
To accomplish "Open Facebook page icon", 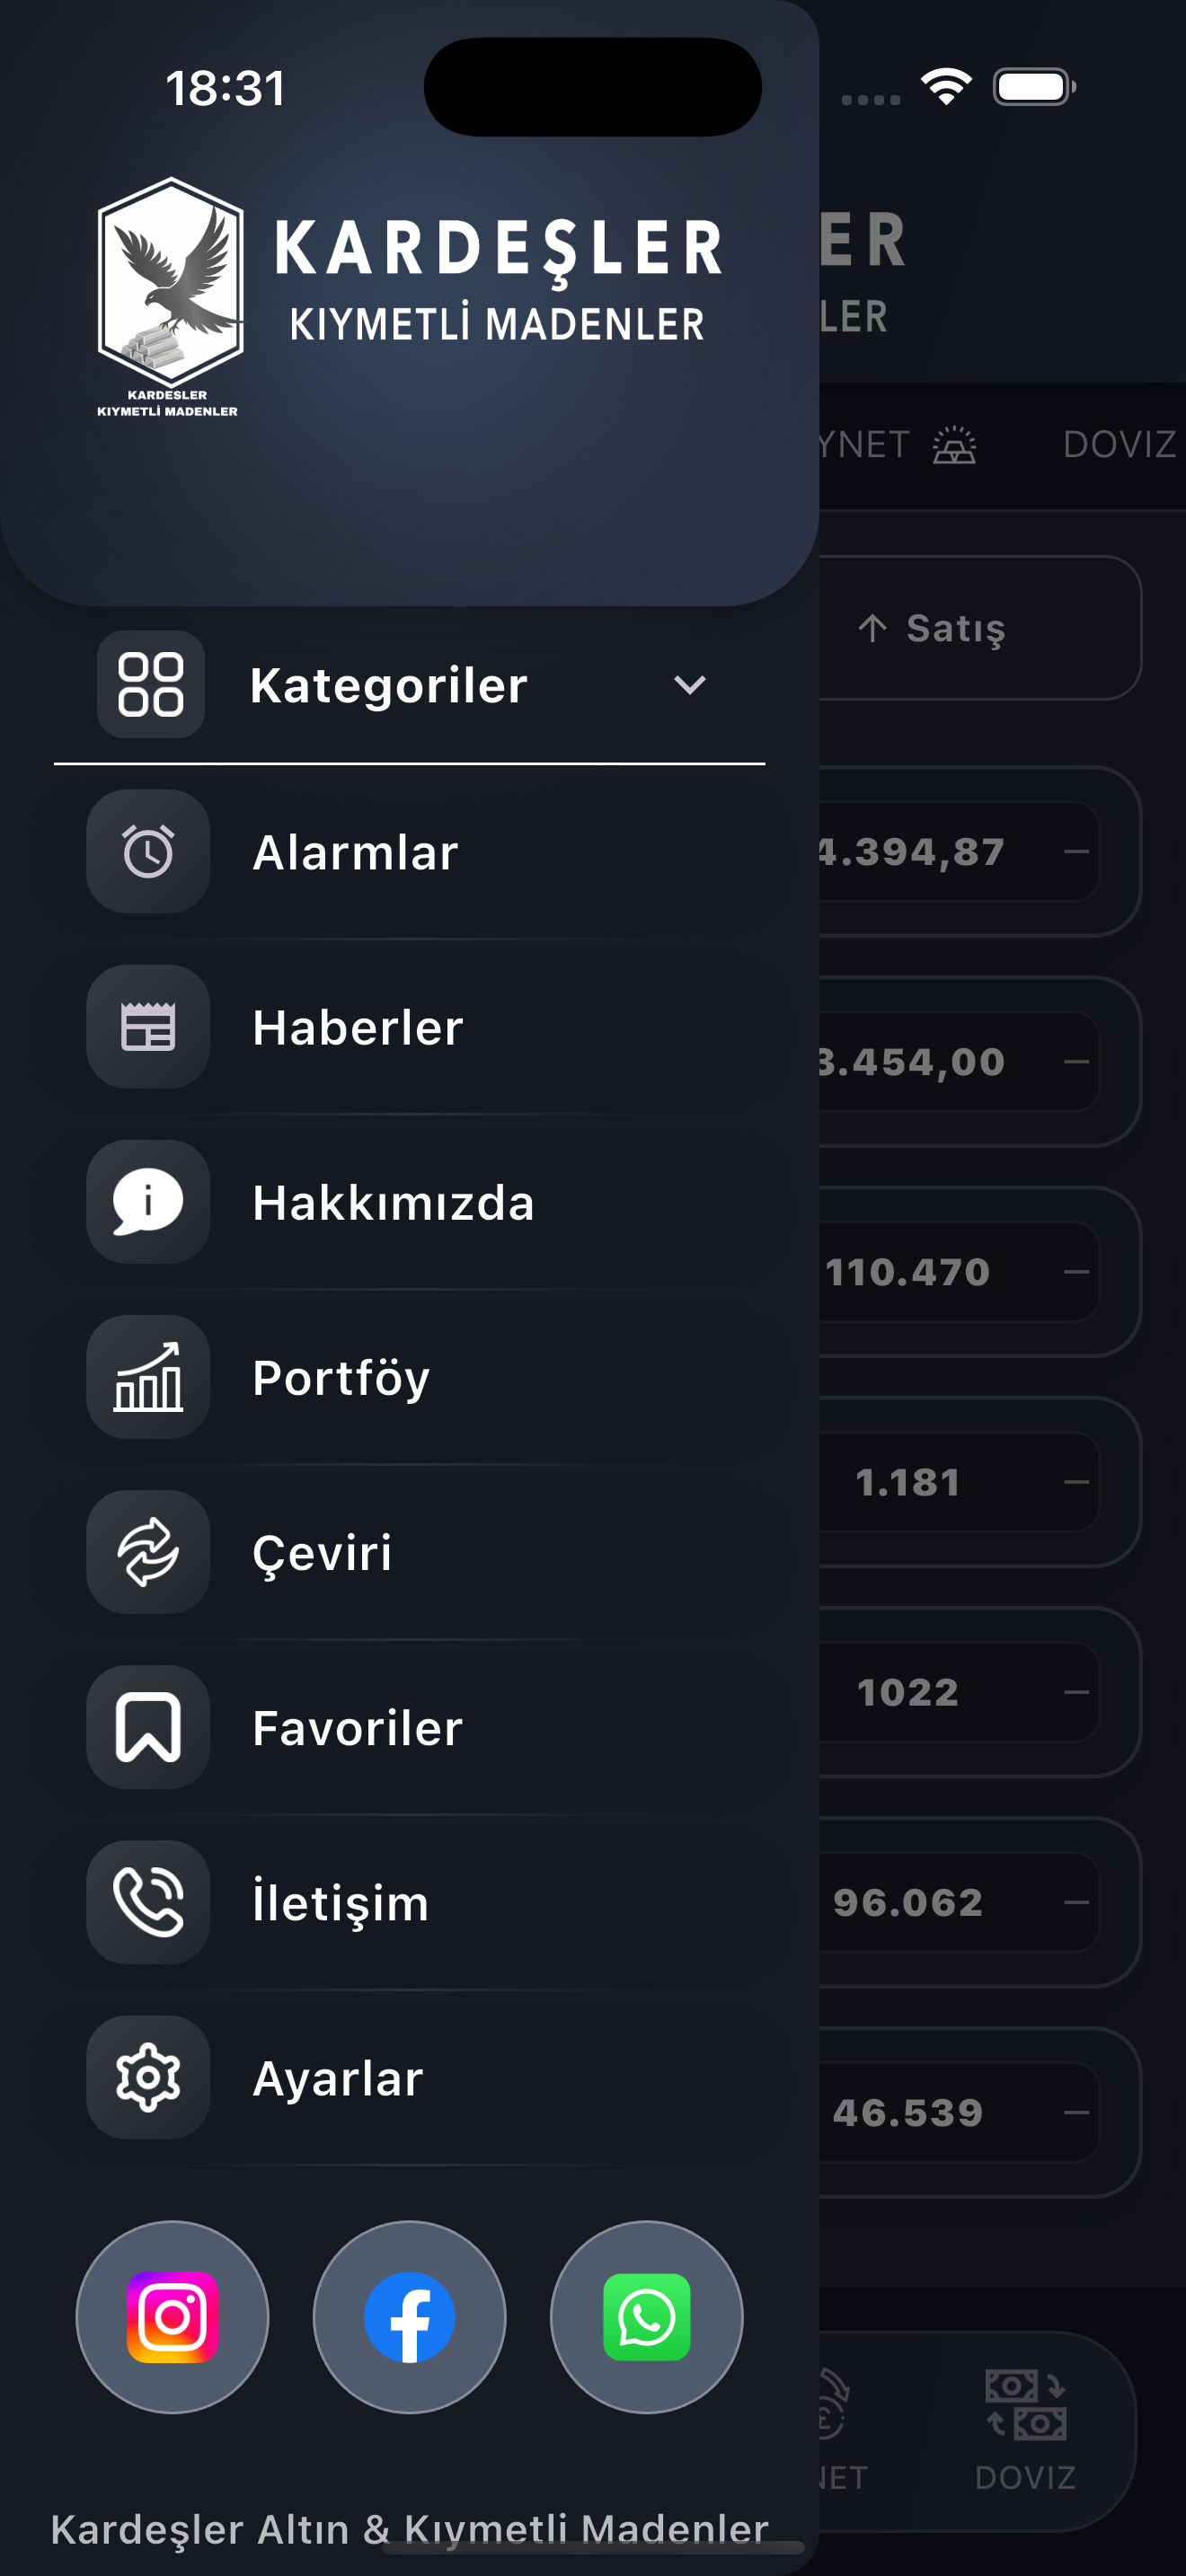I will [x=409, y=2317].
